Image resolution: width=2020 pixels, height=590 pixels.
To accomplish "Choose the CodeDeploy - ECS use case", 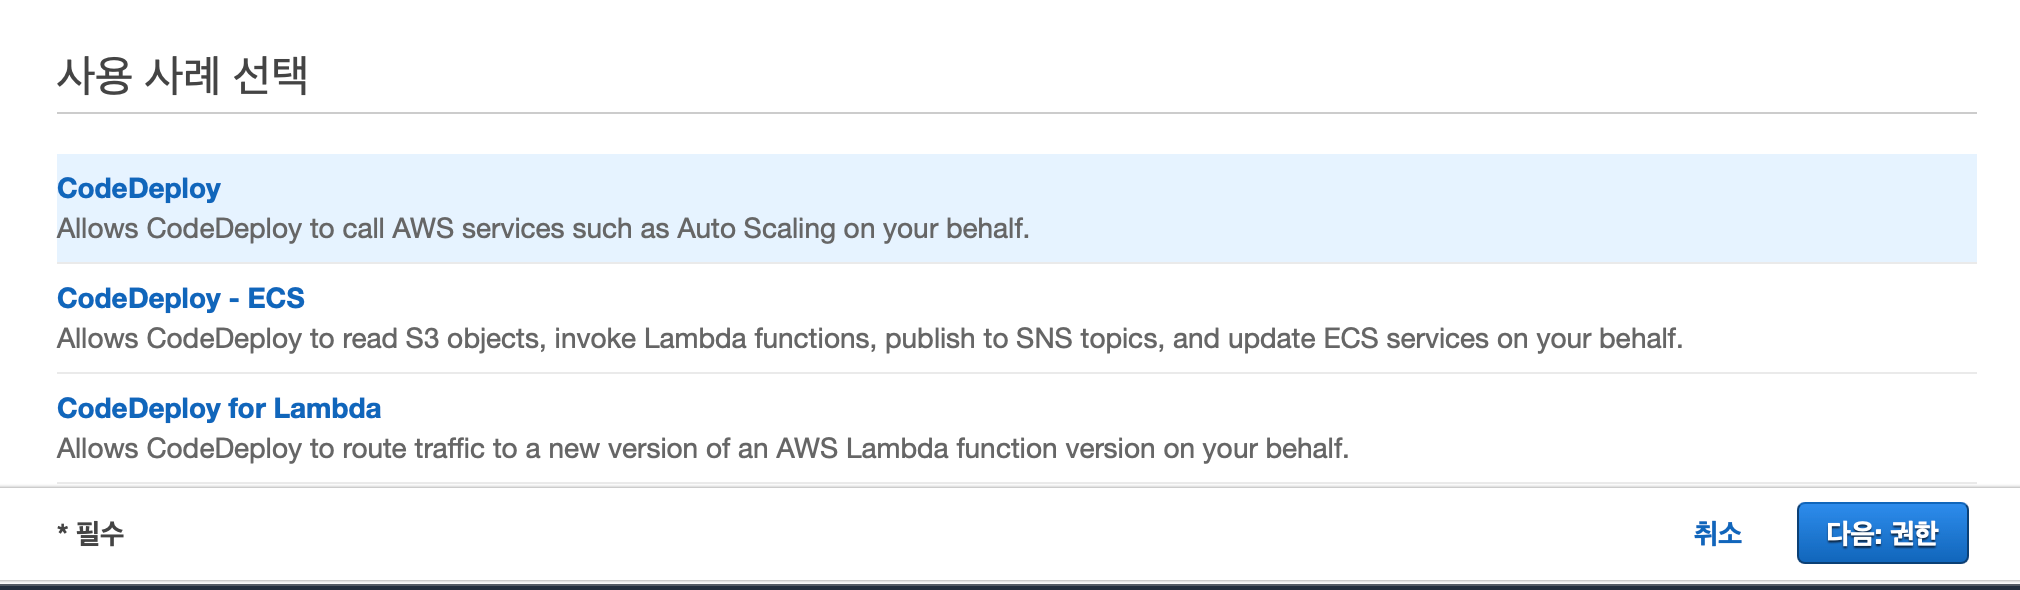I will pyautogui.click(x=181, y=298).
